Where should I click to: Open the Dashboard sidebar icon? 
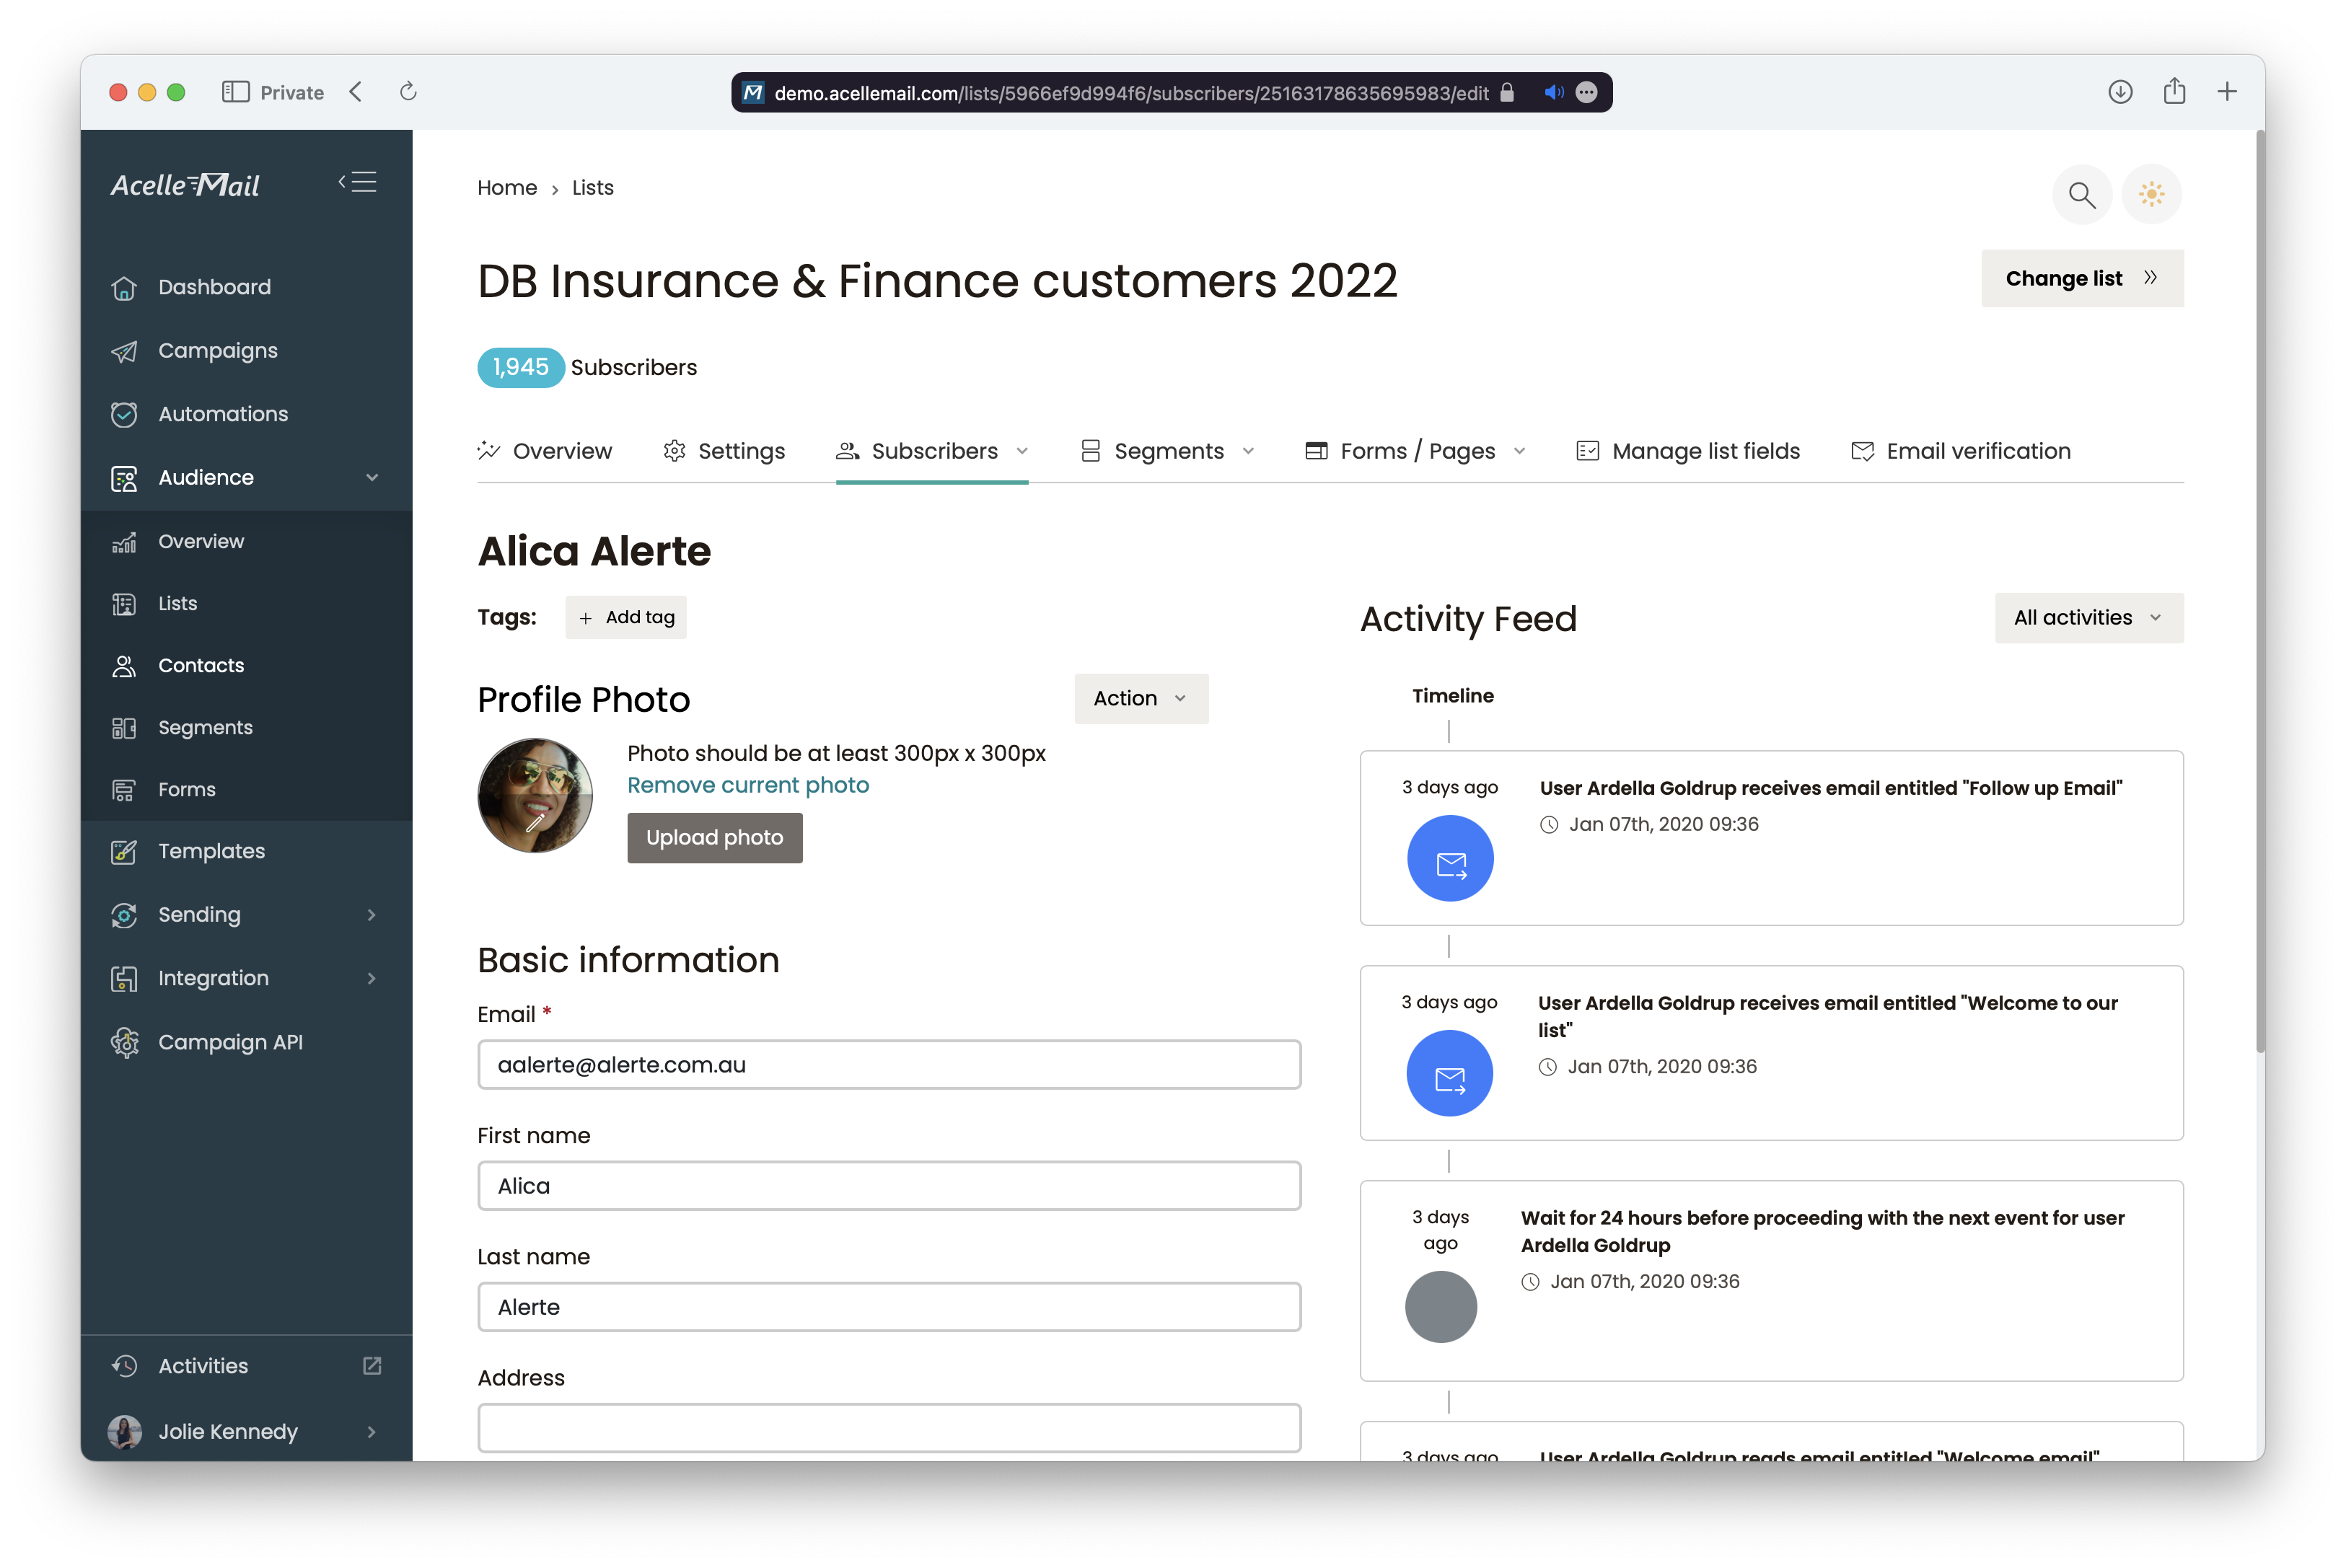pos(124,287)
